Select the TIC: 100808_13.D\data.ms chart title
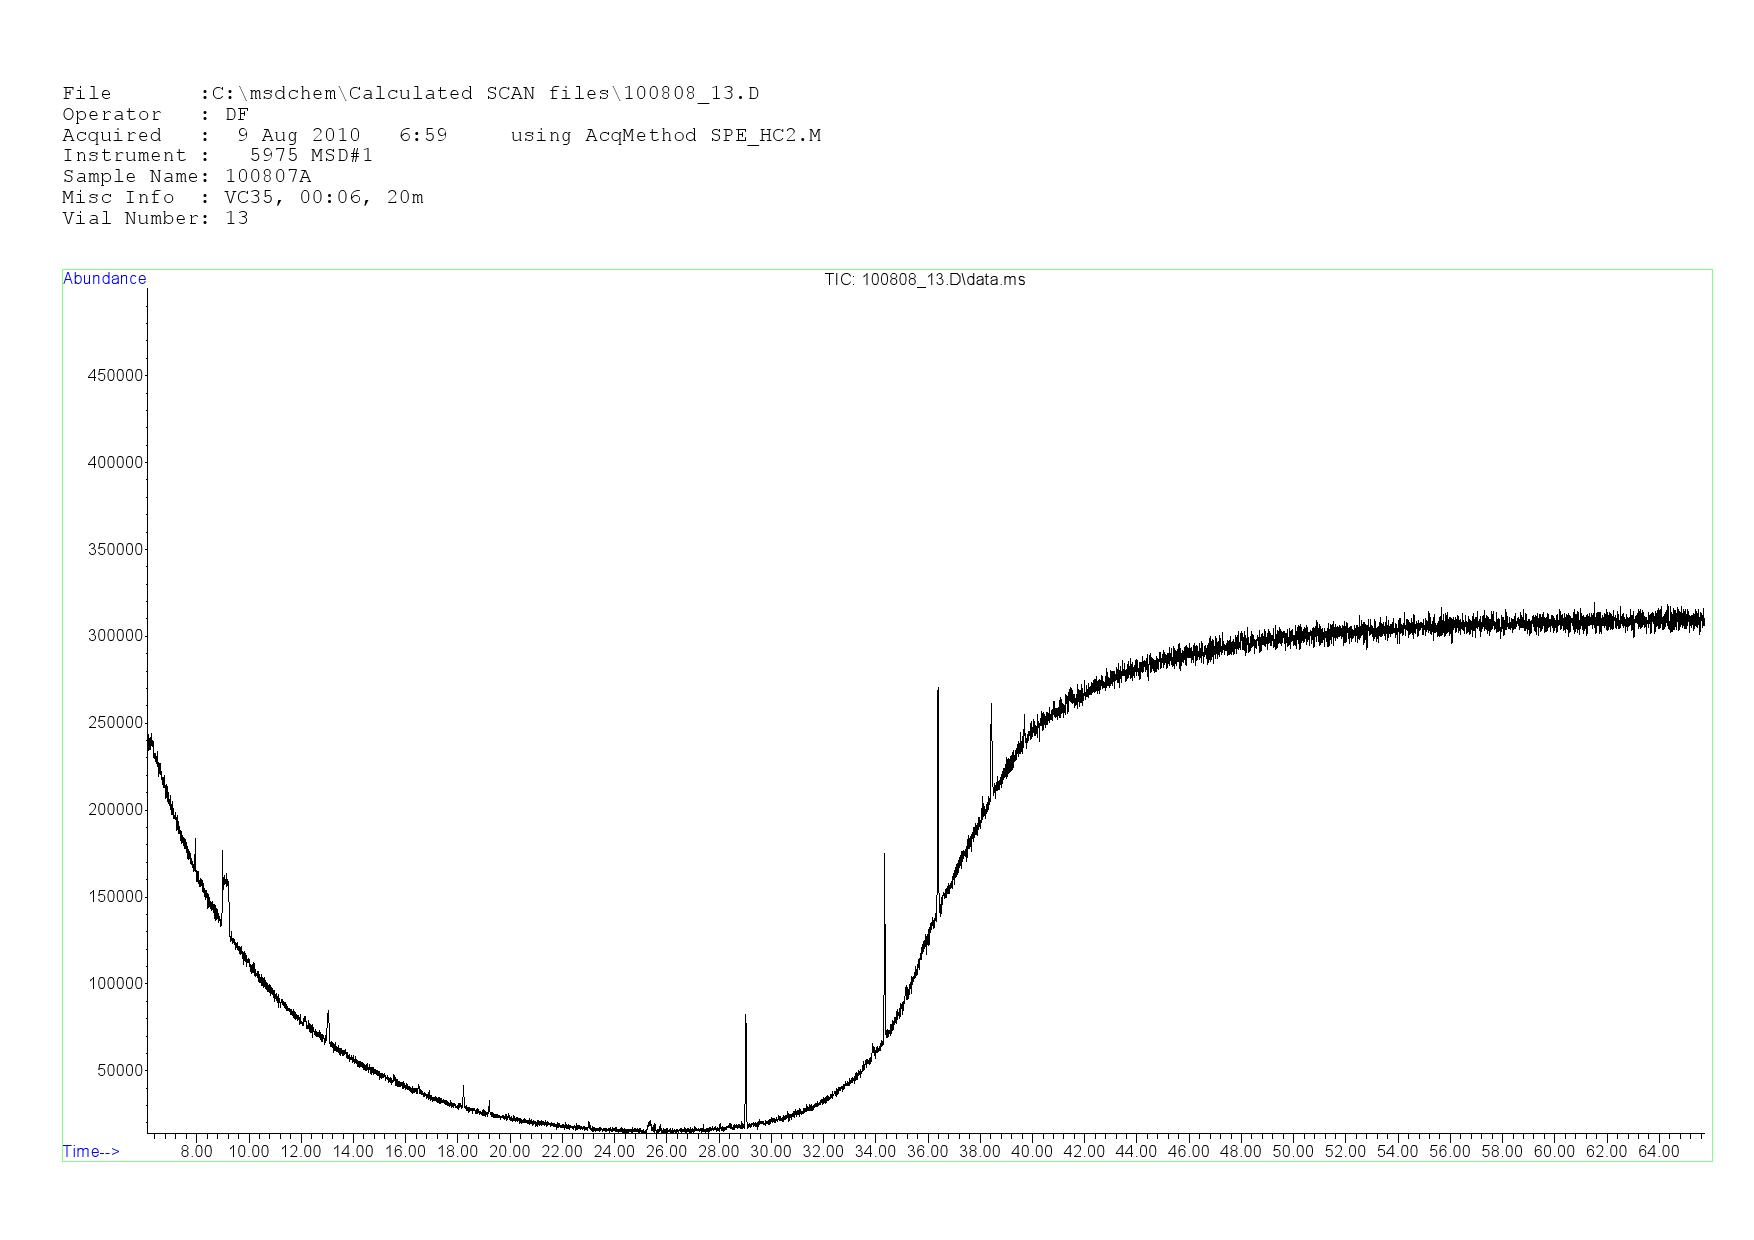This screenshot has height=1240, width=1754. tap(924, 280)
